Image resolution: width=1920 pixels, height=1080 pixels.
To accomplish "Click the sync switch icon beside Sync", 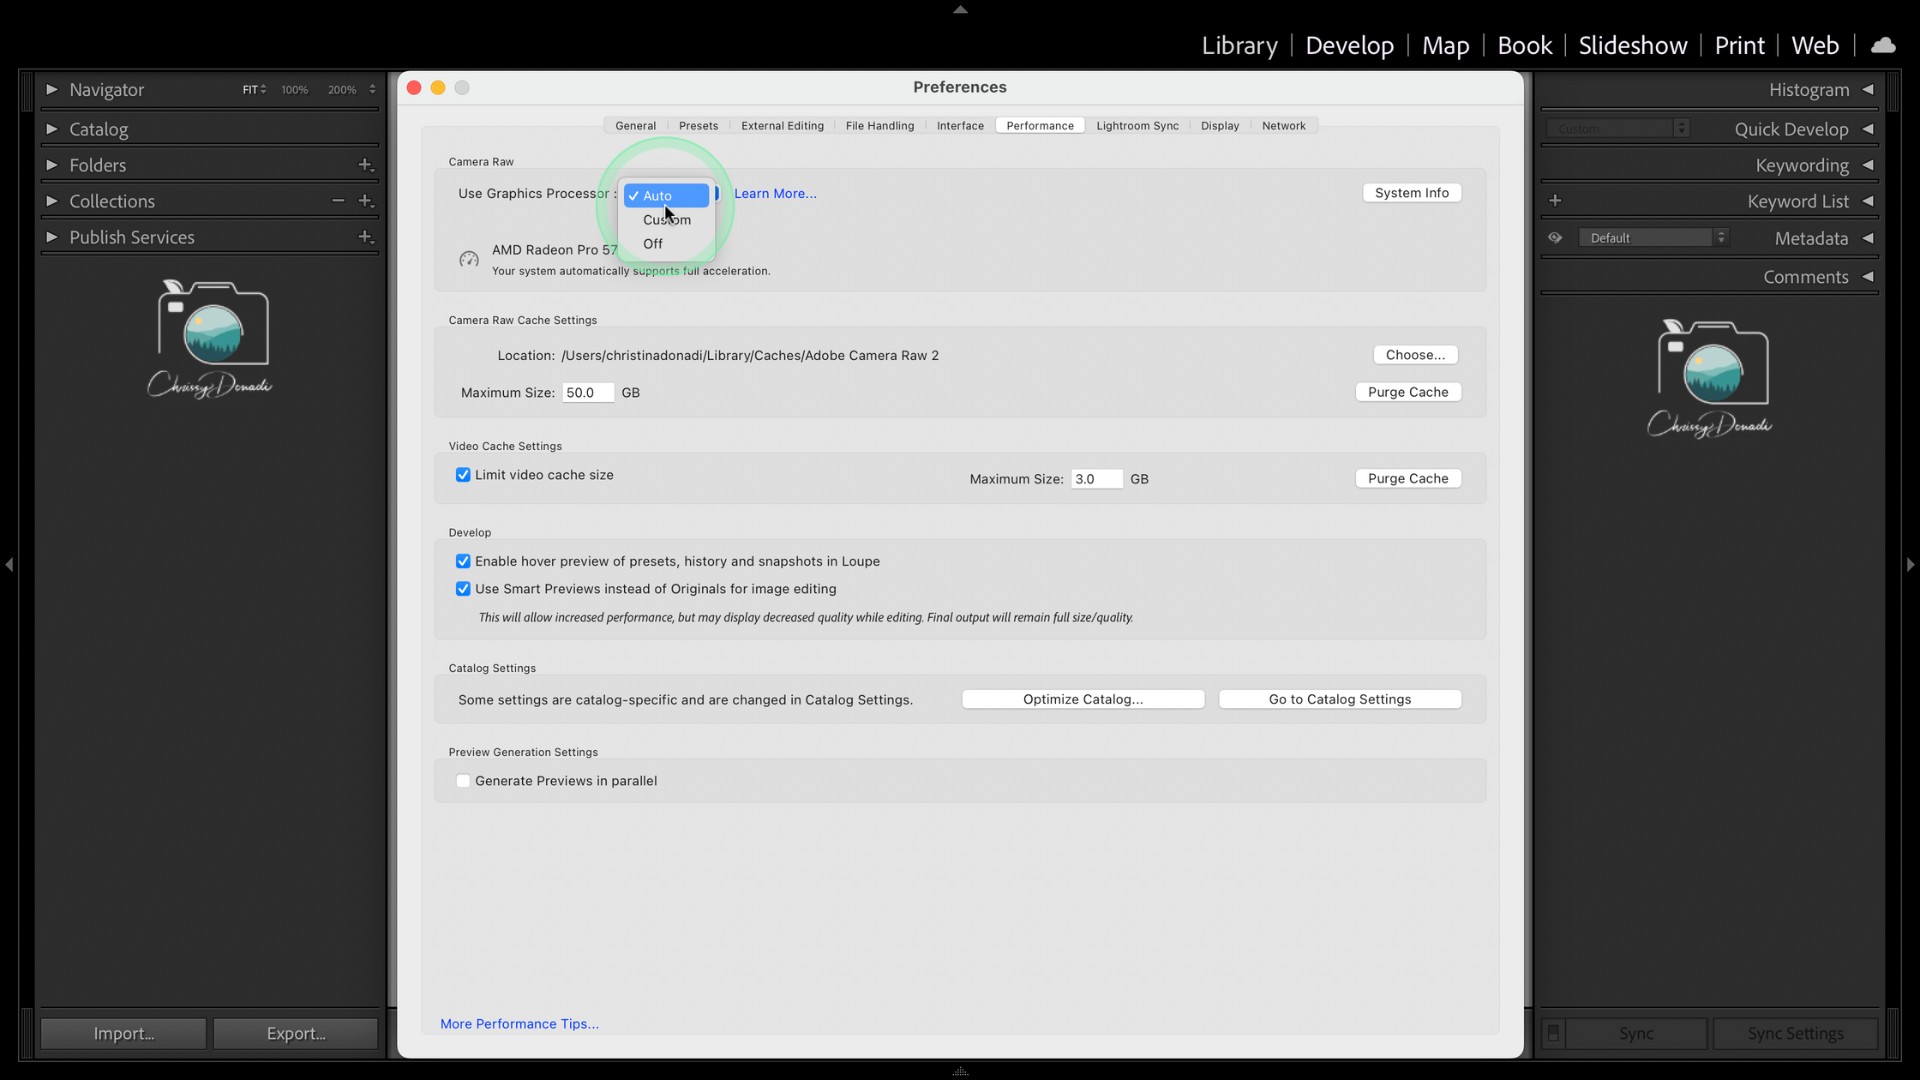I will pyautogui.click(x=1553, y=1033).
